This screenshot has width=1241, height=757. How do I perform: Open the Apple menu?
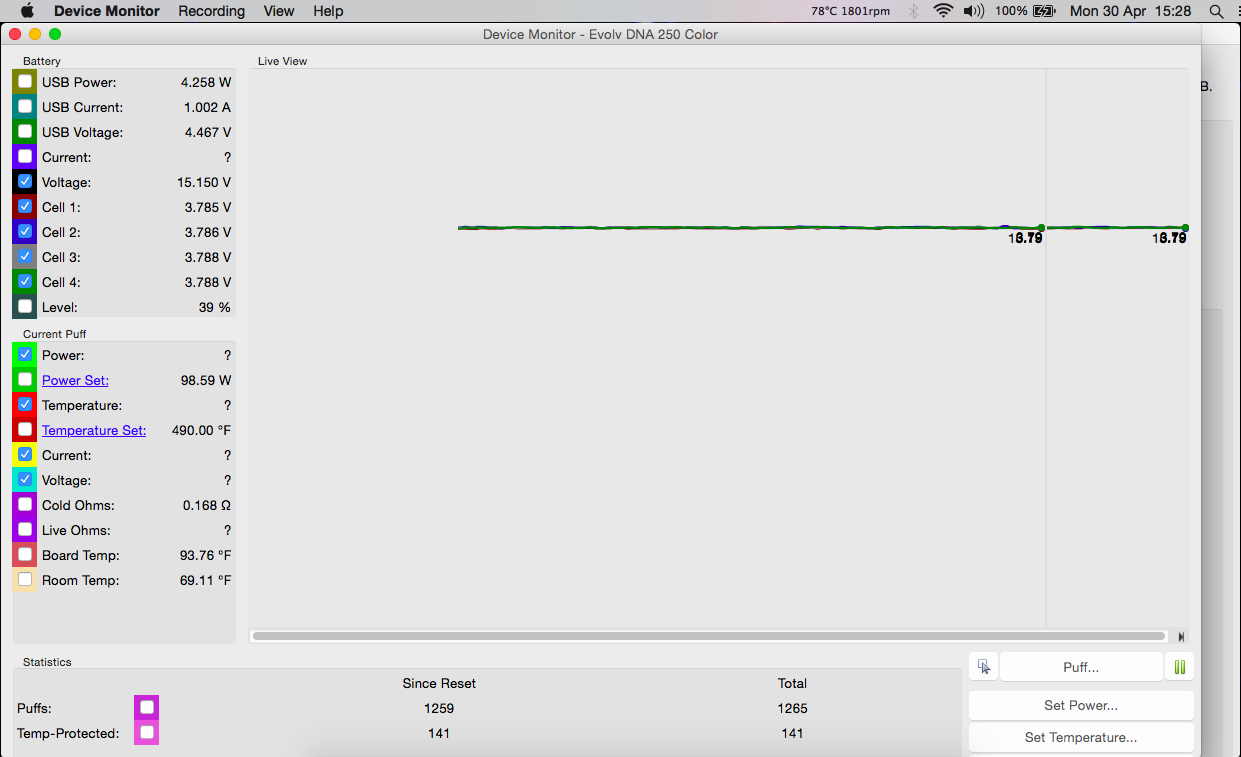[x=27, y=11]
